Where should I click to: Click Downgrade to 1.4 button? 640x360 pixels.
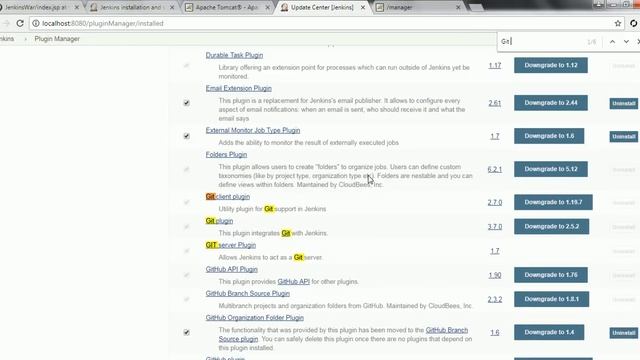549,332
